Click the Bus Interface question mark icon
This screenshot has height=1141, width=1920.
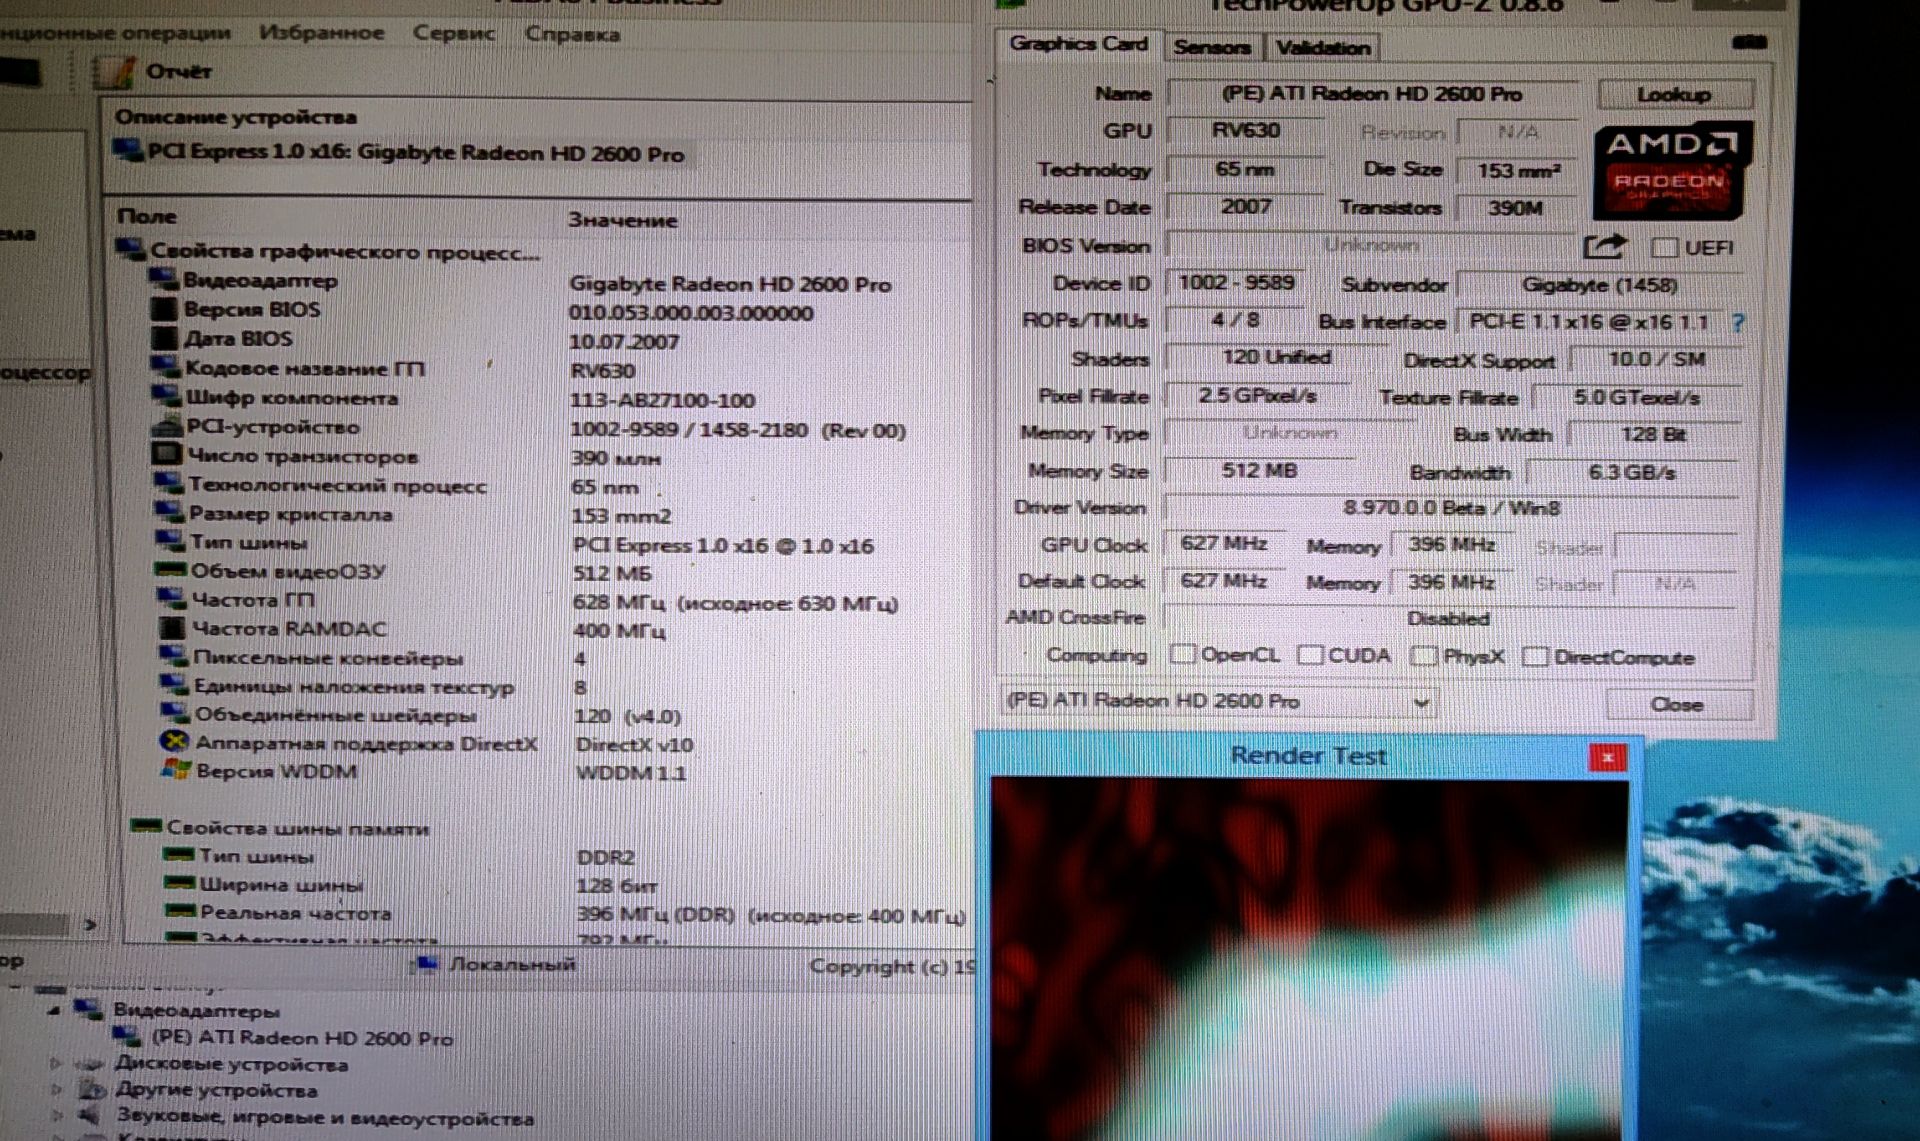[1738, 323]
